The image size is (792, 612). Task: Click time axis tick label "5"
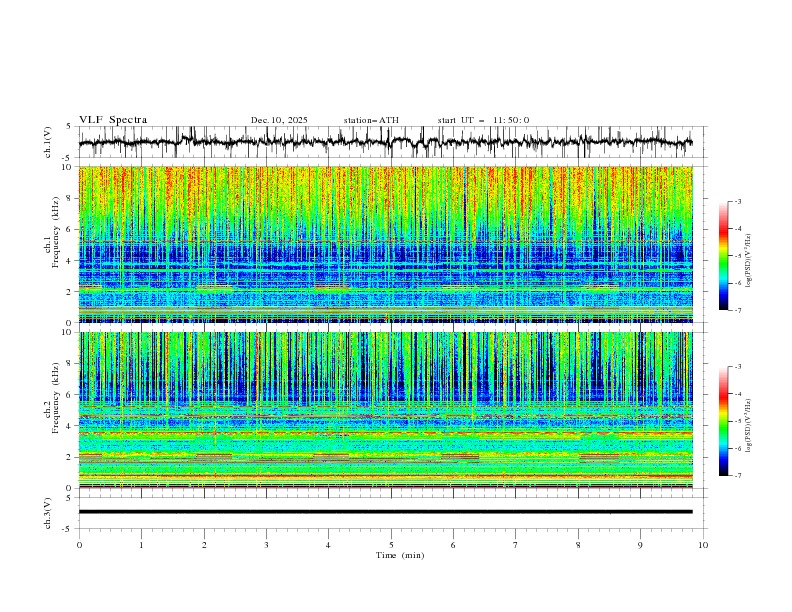pos(391,545)
